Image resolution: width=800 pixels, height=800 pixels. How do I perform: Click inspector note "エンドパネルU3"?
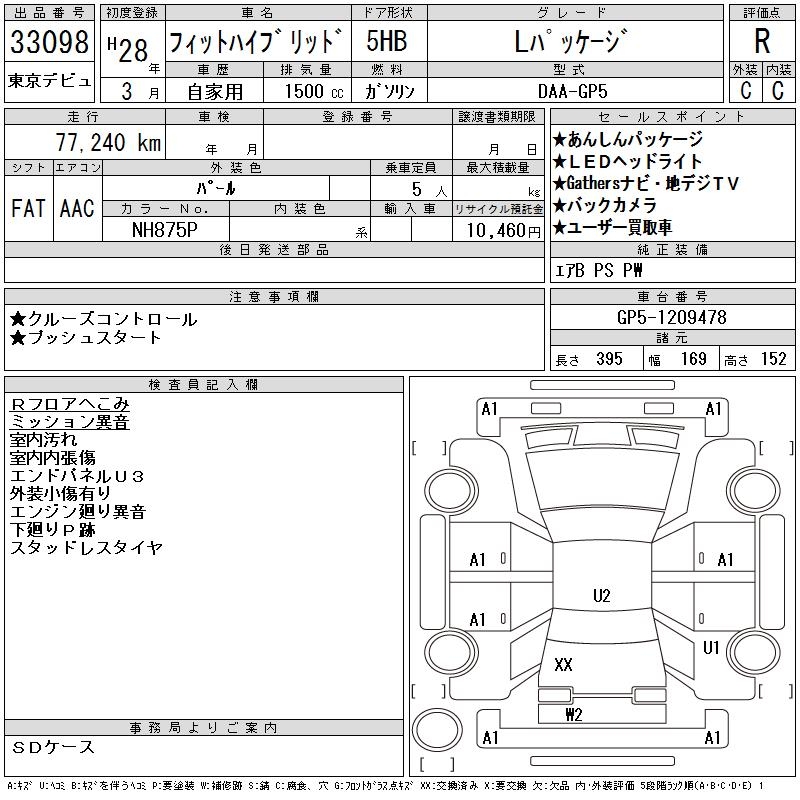pos(77,476)
